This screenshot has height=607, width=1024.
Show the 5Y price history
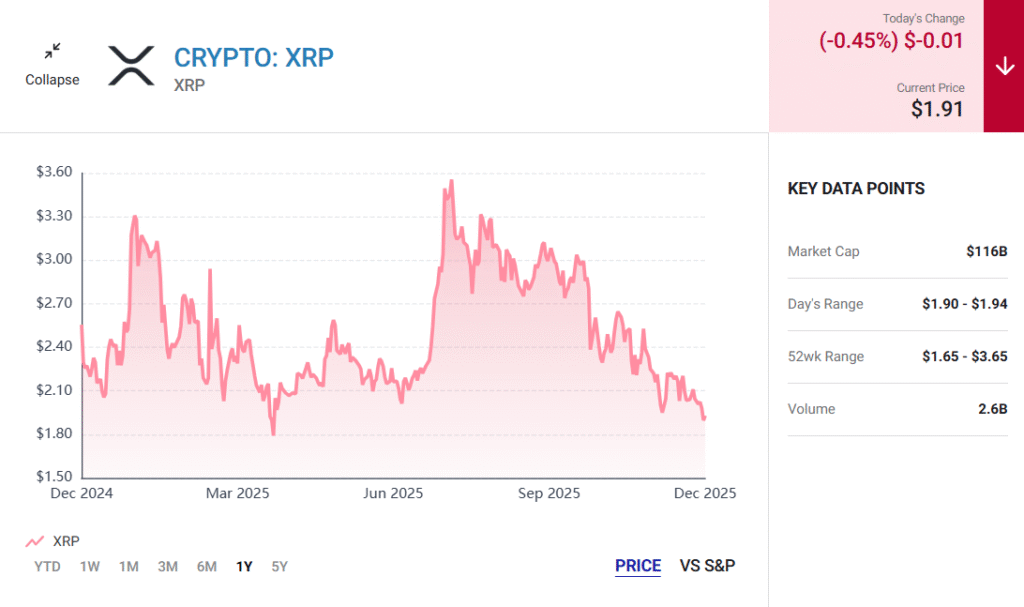tap(279, 567)
